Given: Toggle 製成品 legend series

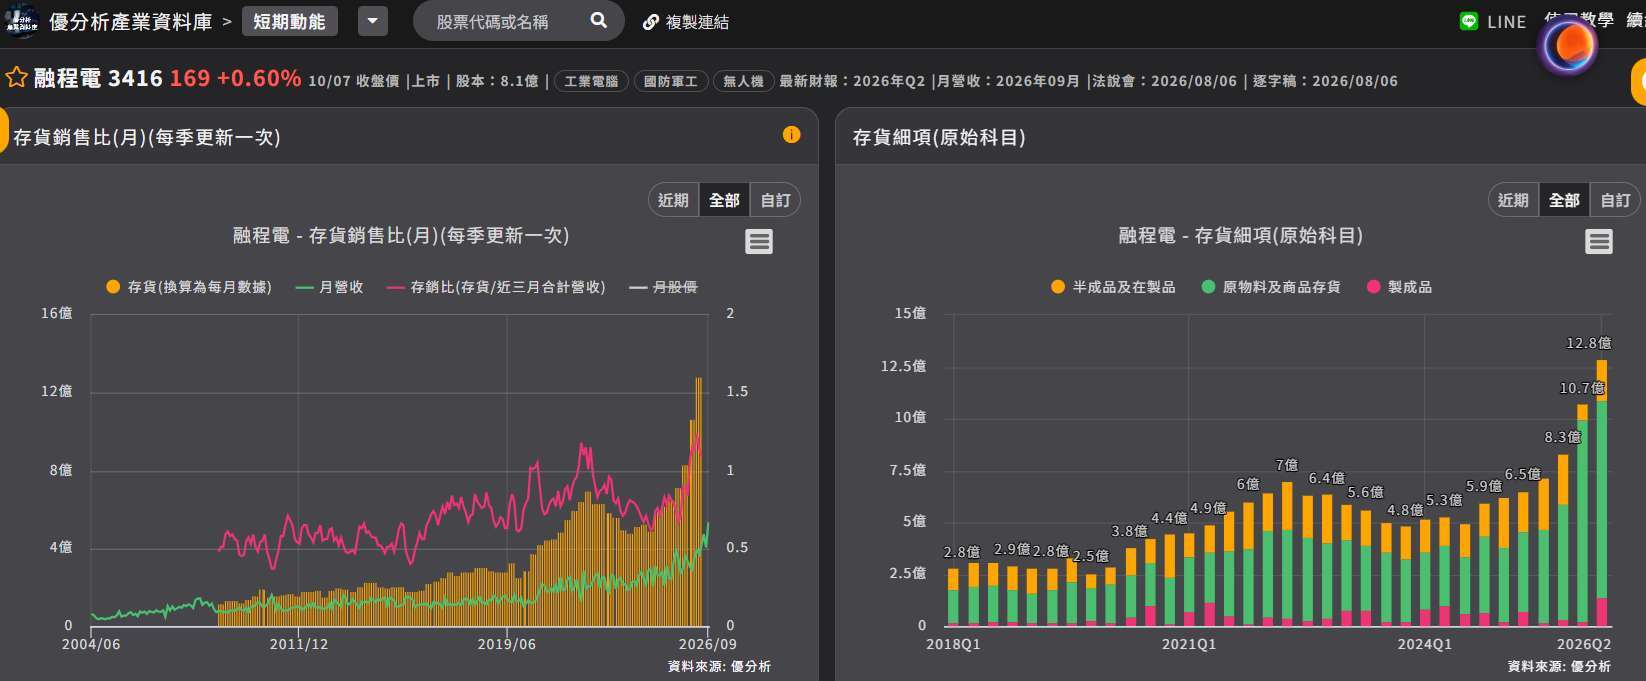Looking at the screenshot, I should click(1399, 287).
